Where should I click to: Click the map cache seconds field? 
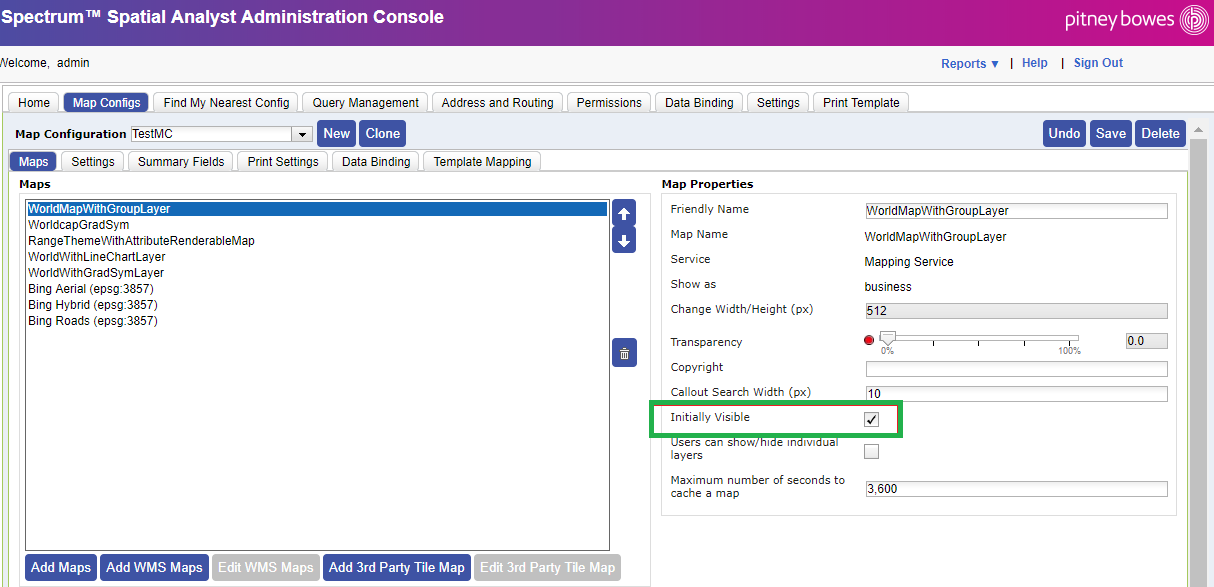[1016, 489]
